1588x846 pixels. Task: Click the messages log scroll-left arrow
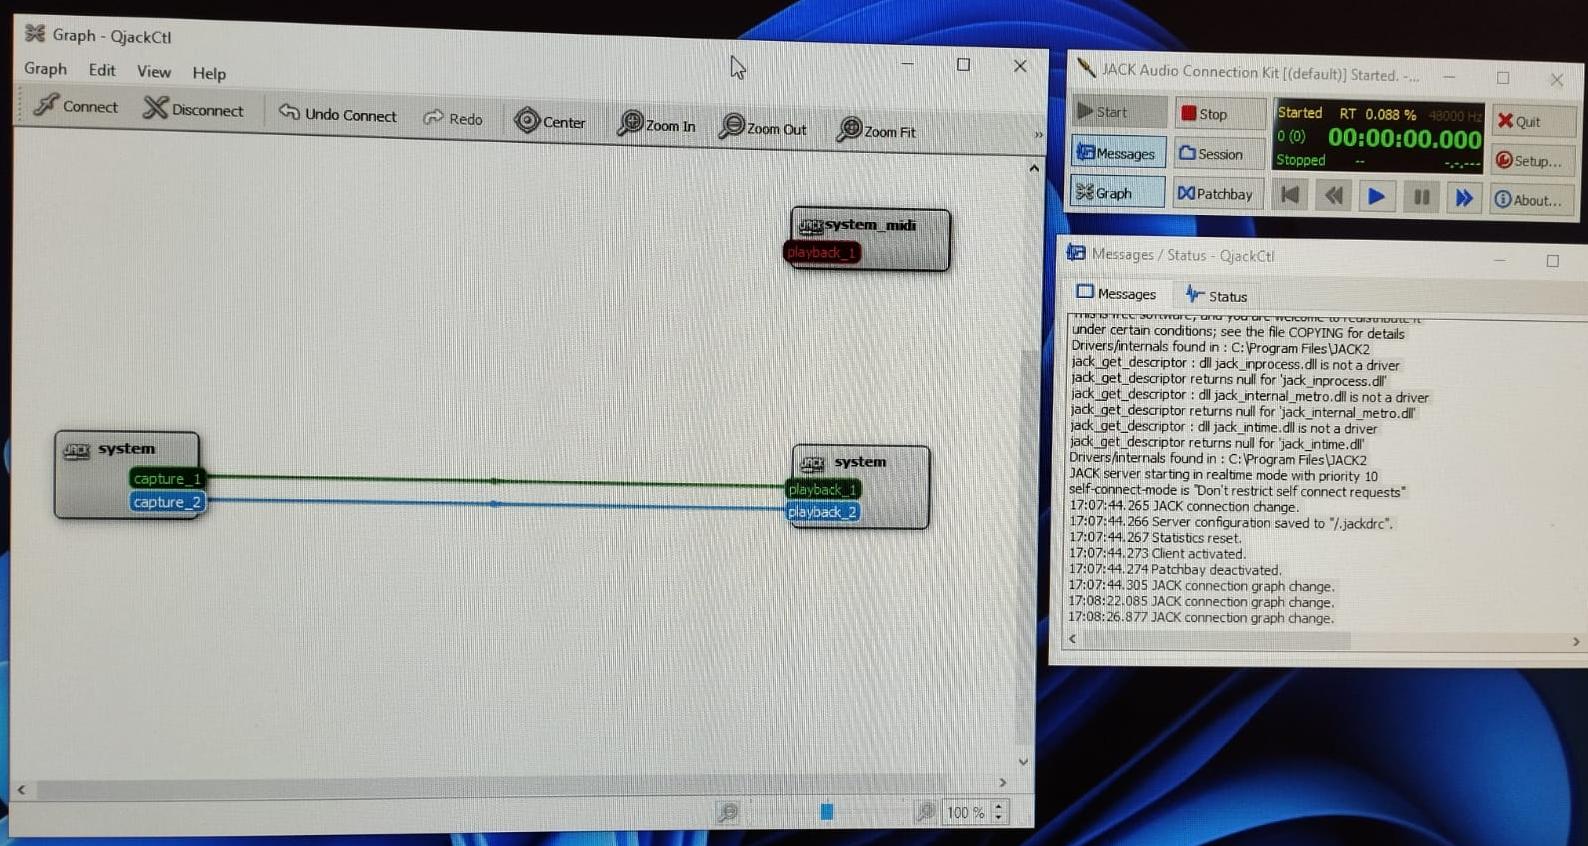tap(1073, 638)
